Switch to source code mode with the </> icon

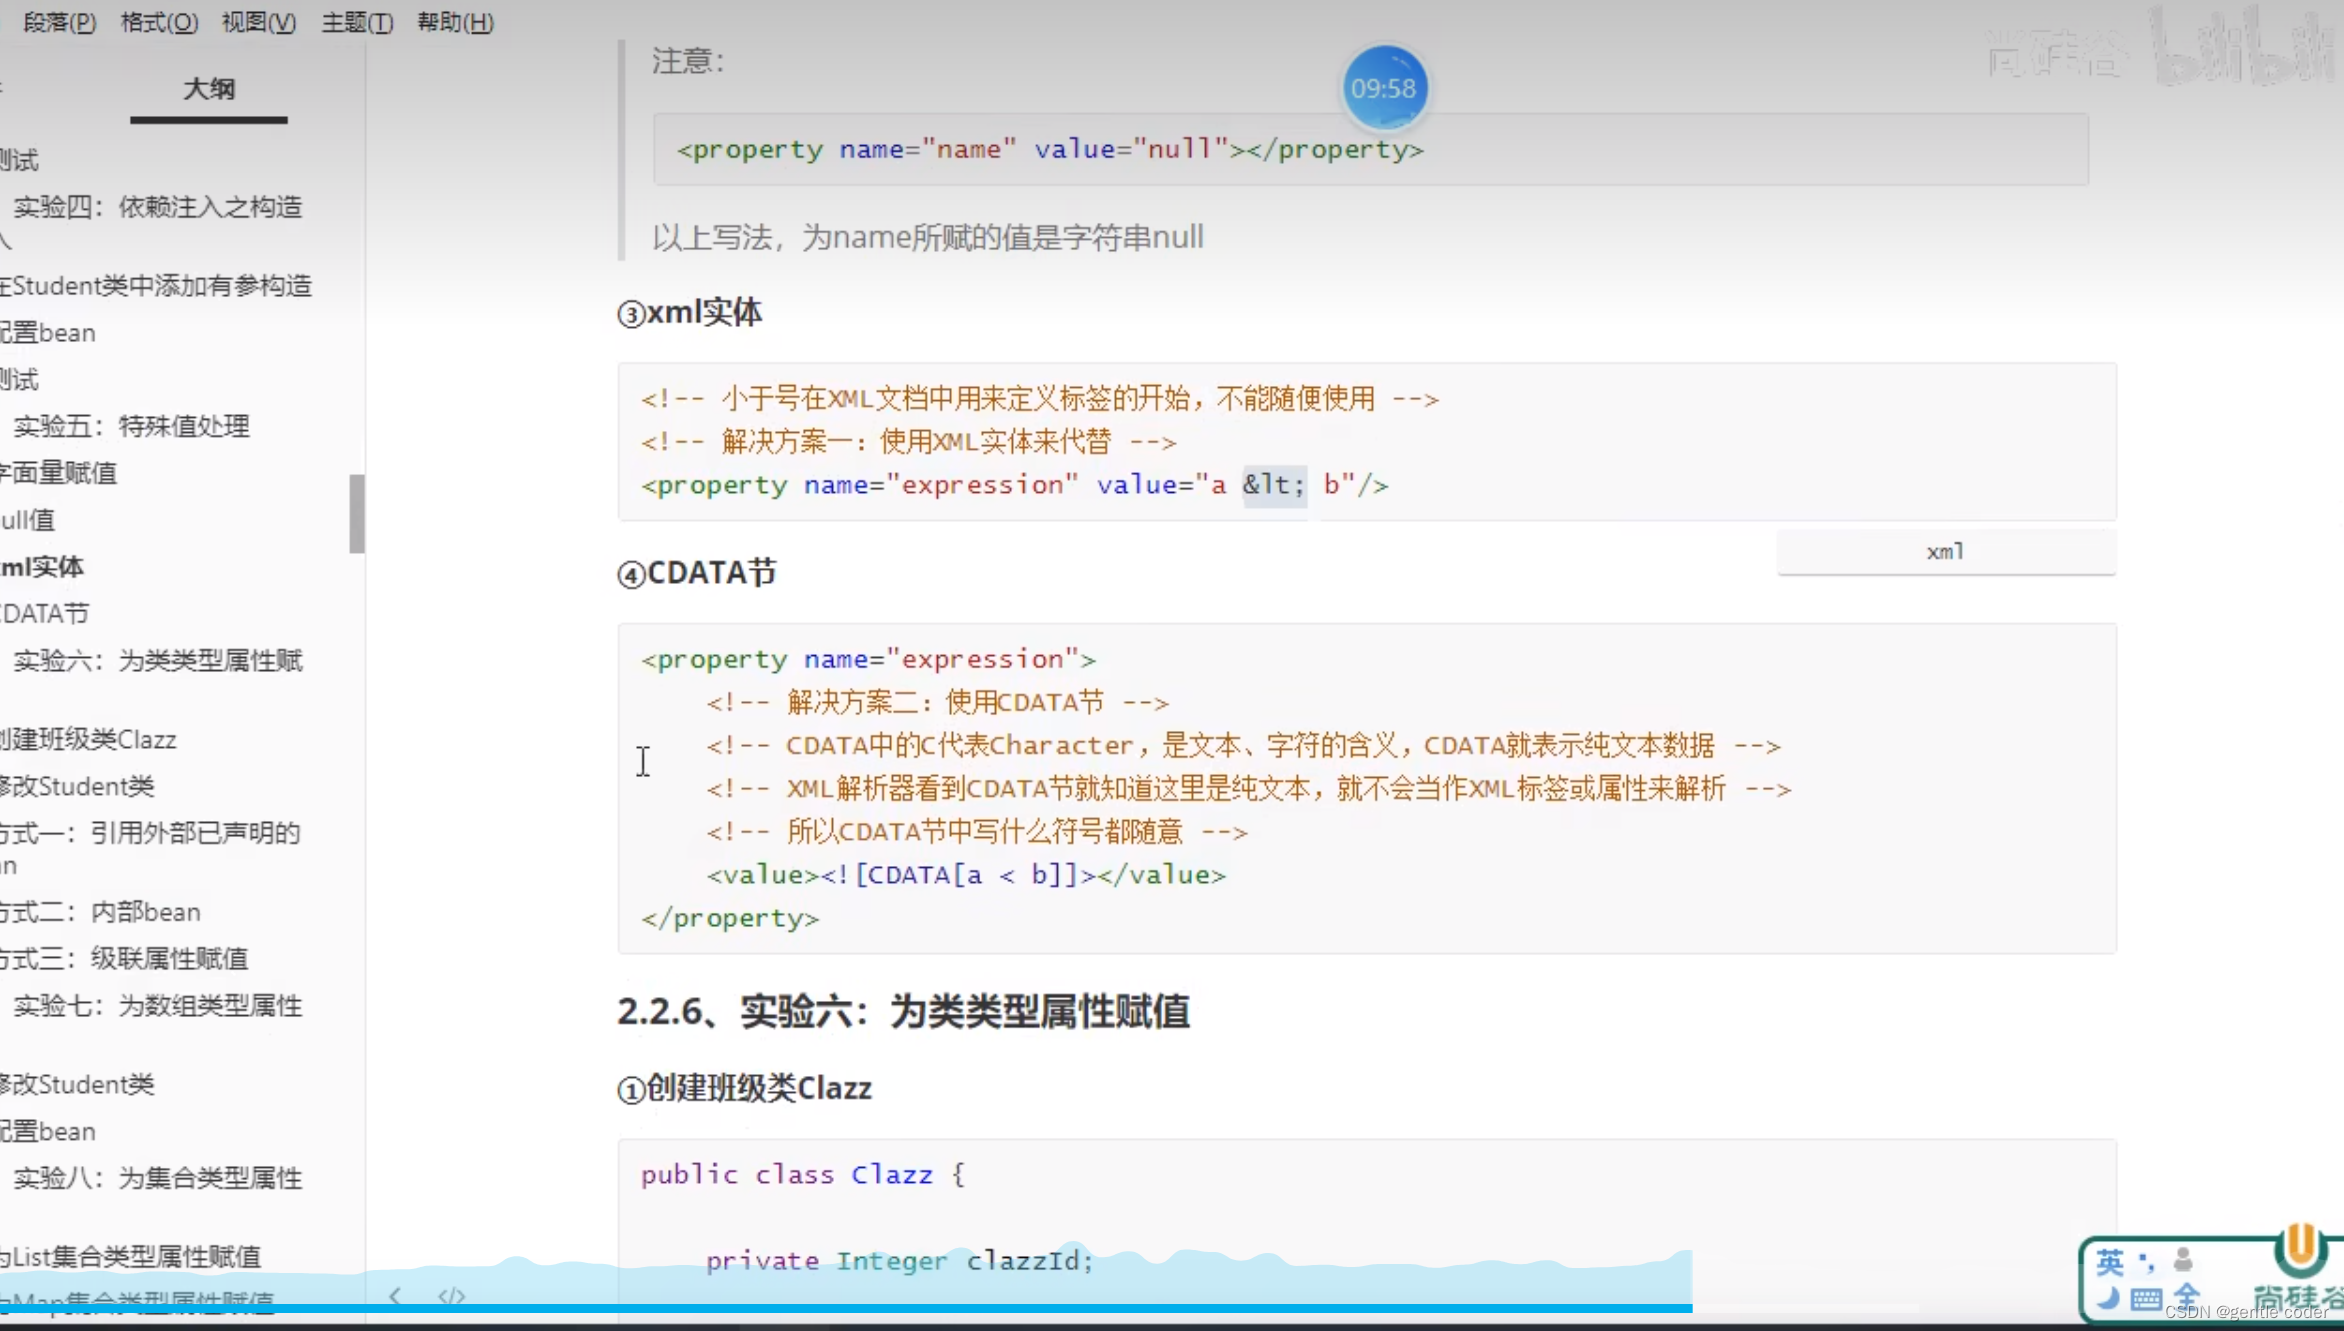452,1295
